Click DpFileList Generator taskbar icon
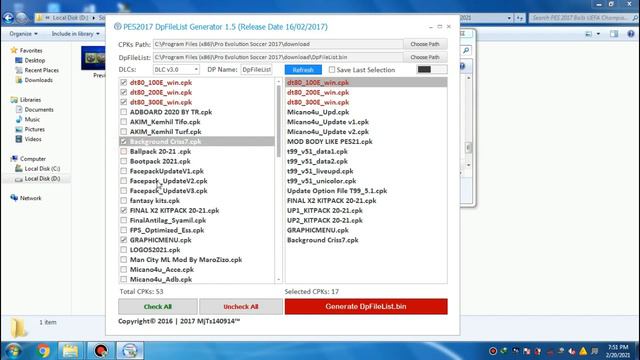 (130, 351)
